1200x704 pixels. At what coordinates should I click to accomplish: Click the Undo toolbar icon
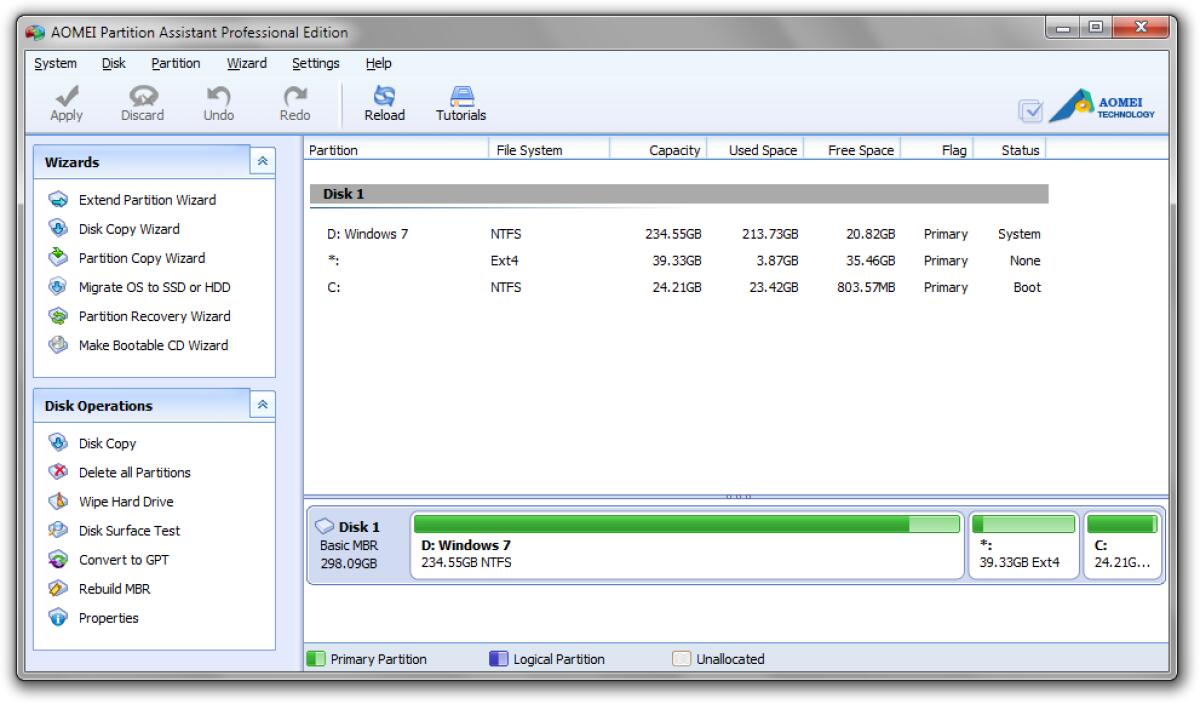coord(216,95)
